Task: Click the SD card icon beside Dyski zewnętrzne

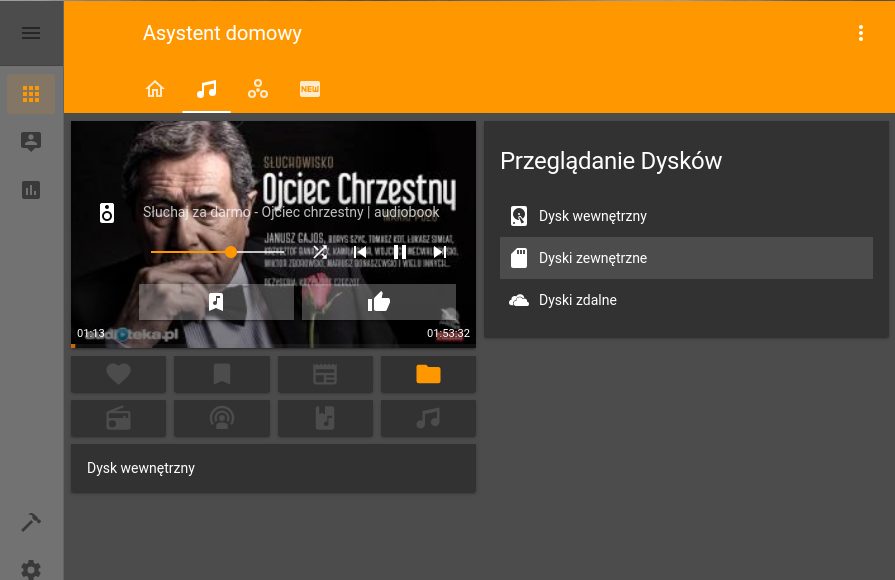Action: point(519,258)
